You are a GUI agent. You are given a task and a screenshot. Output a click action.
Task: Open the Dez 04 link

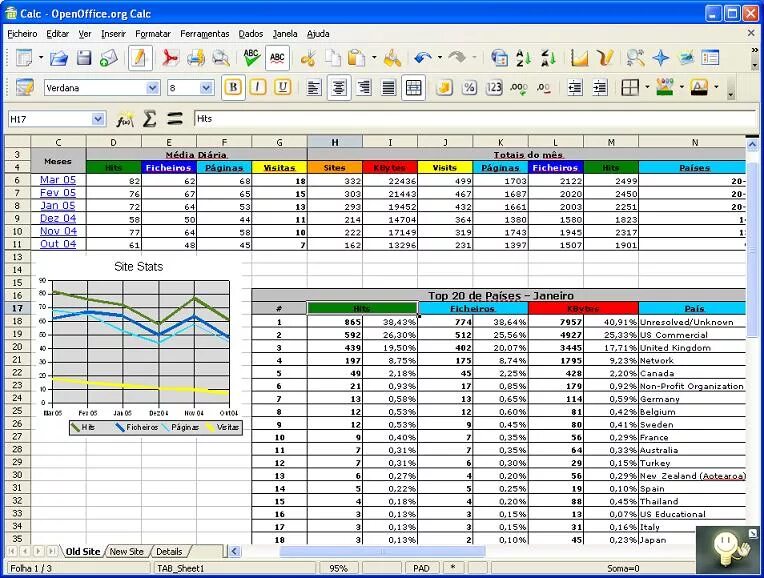point(58,218)
